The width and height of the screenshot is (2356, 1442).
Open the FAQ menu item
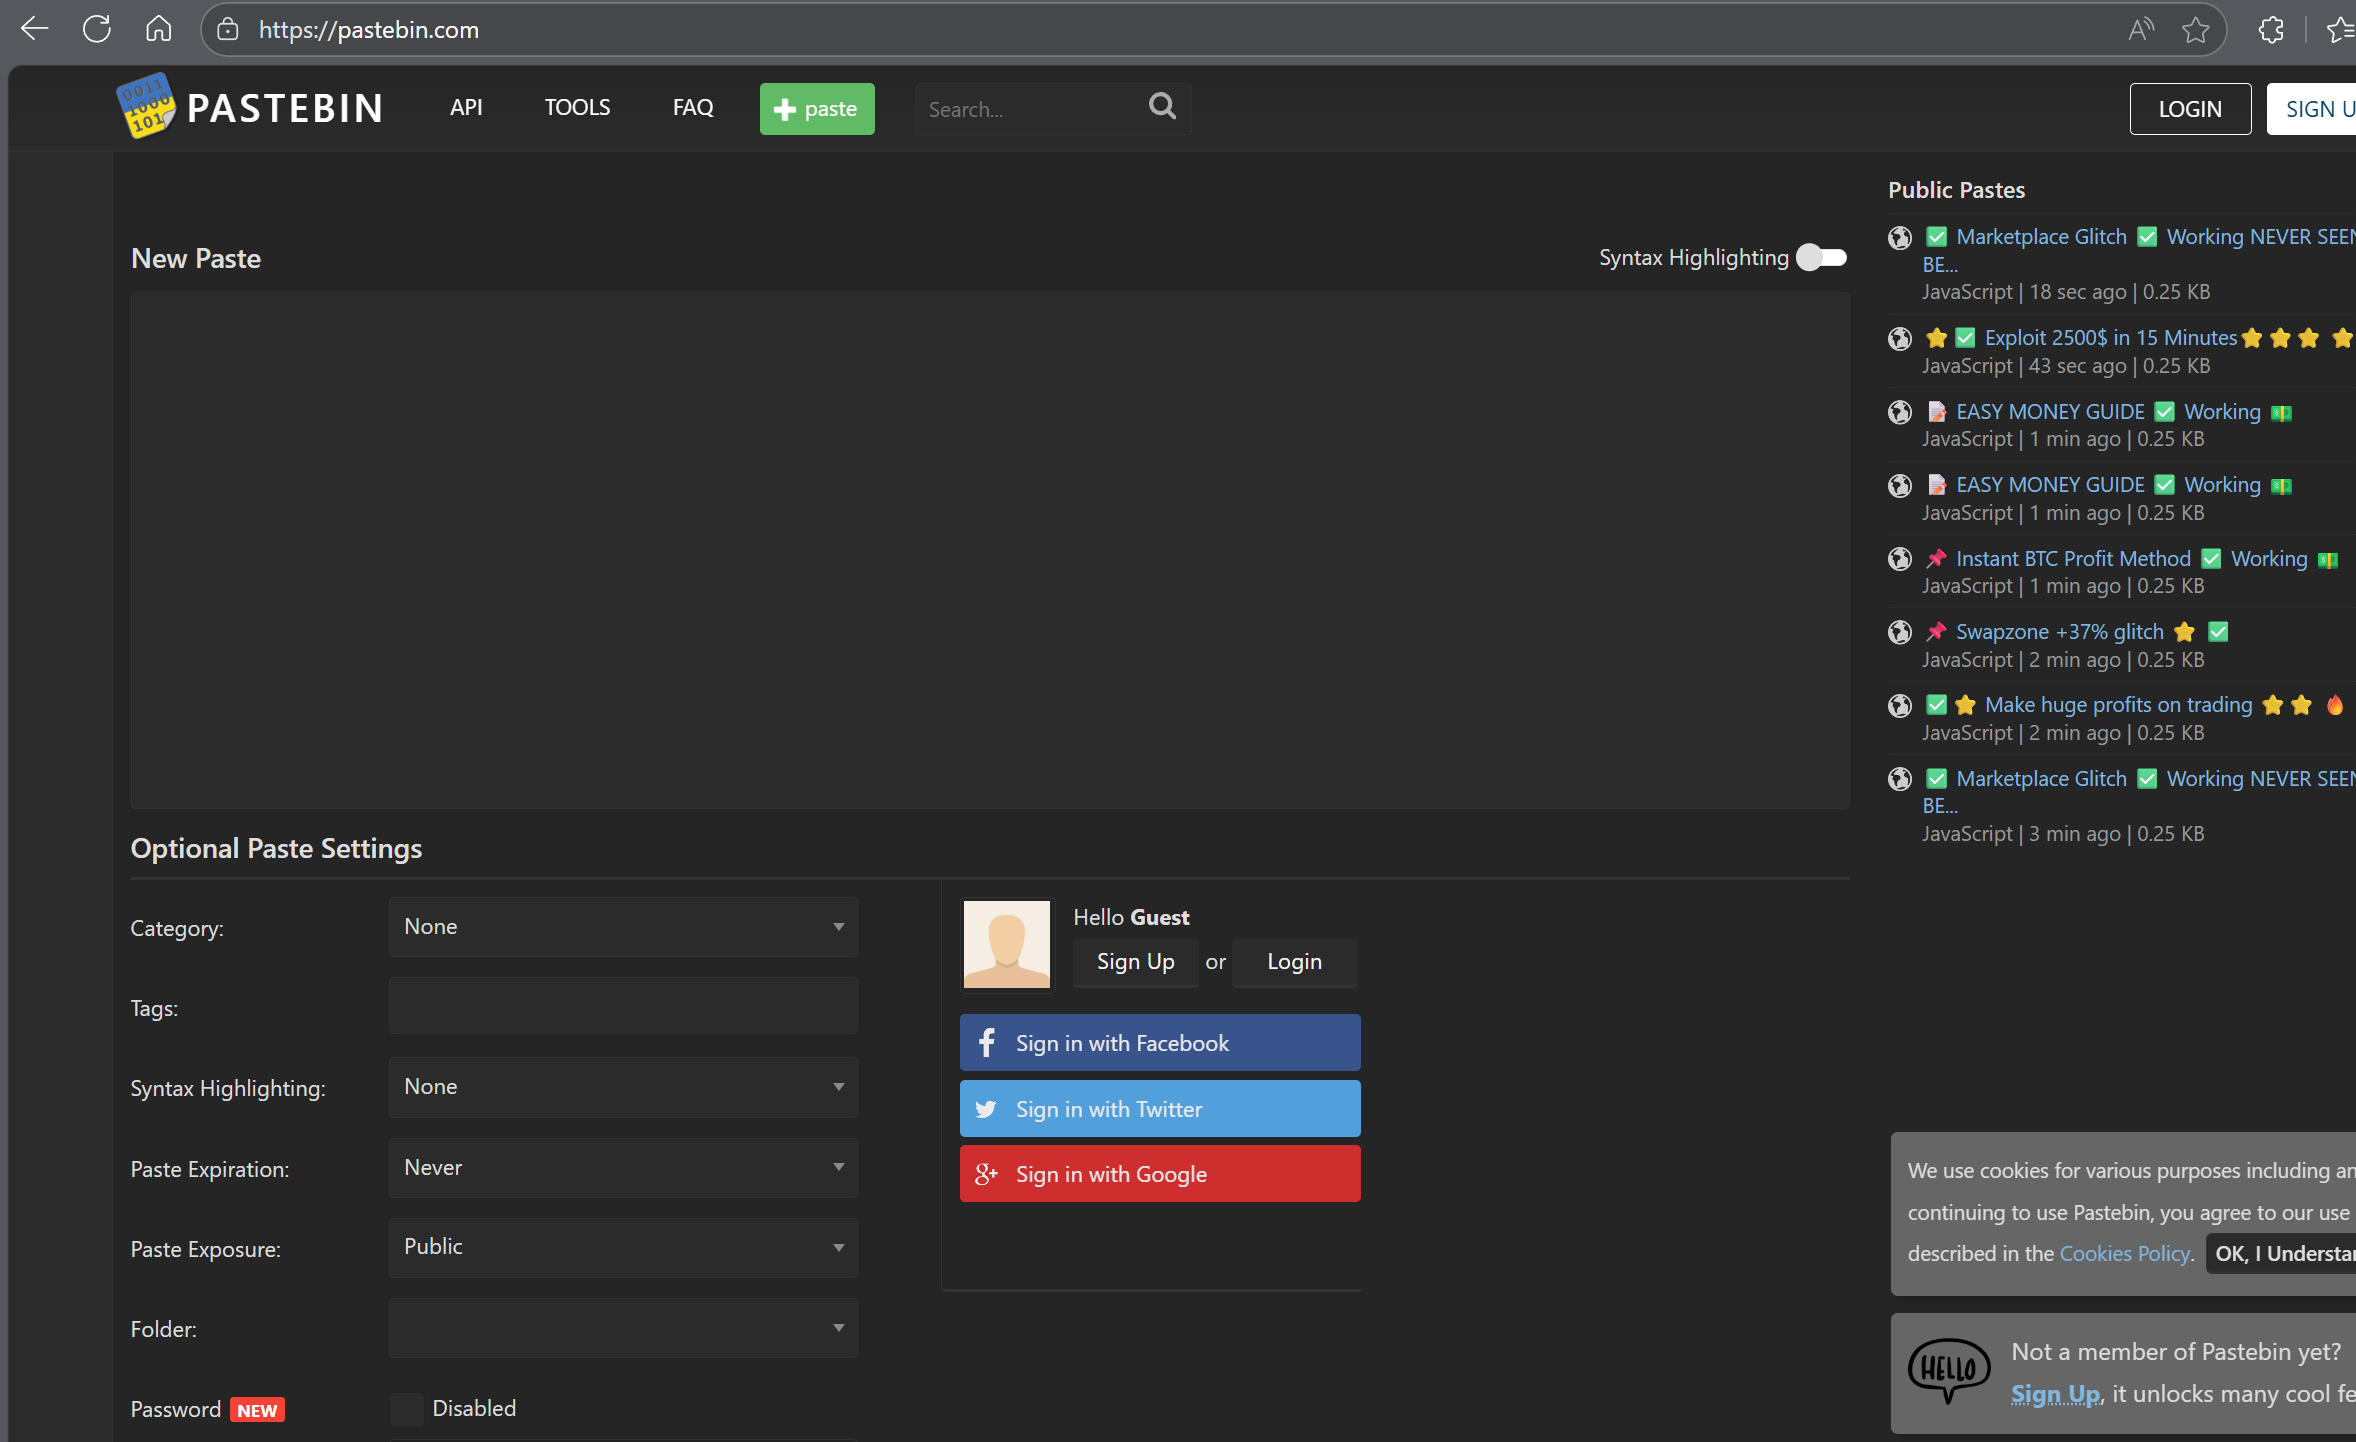click(693, 108)
